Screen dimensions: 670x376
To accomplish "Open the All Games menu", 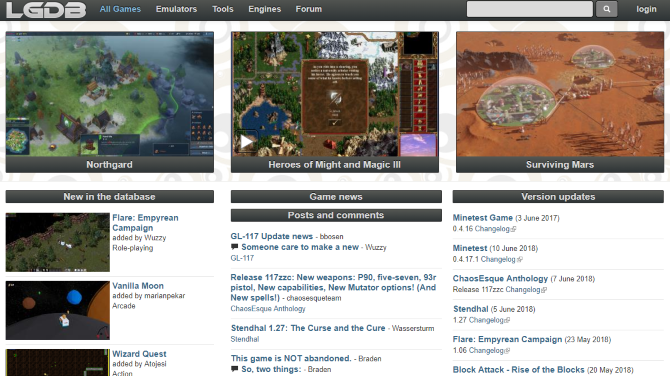I will click(x=120, y=9).
